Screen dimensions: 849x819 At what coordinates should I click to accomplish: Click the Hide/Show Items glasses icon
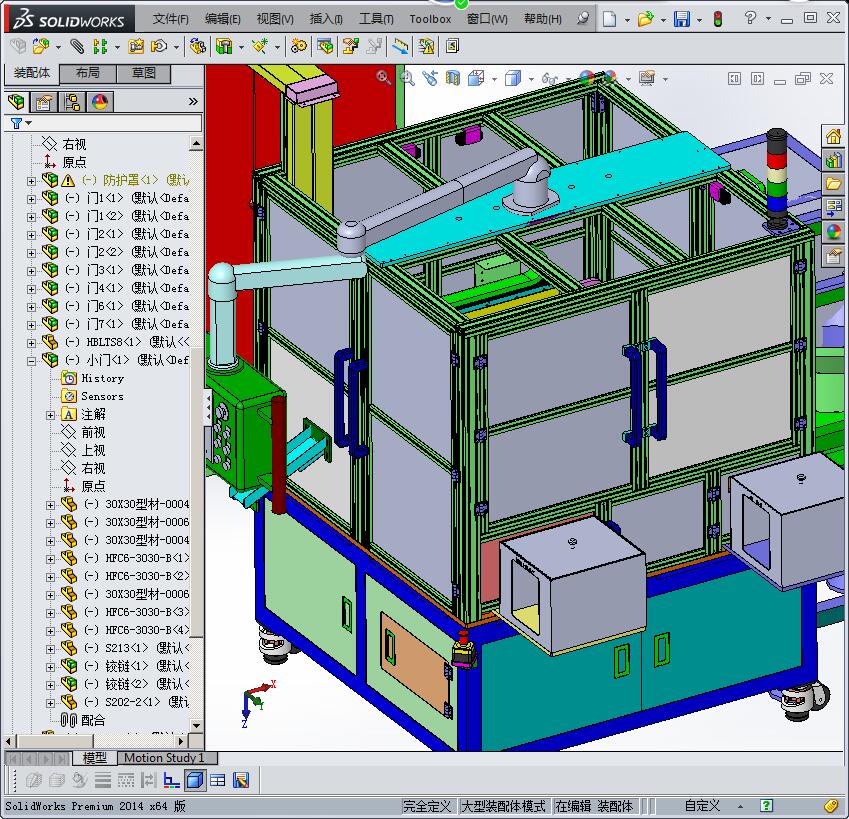coord(549,79)
